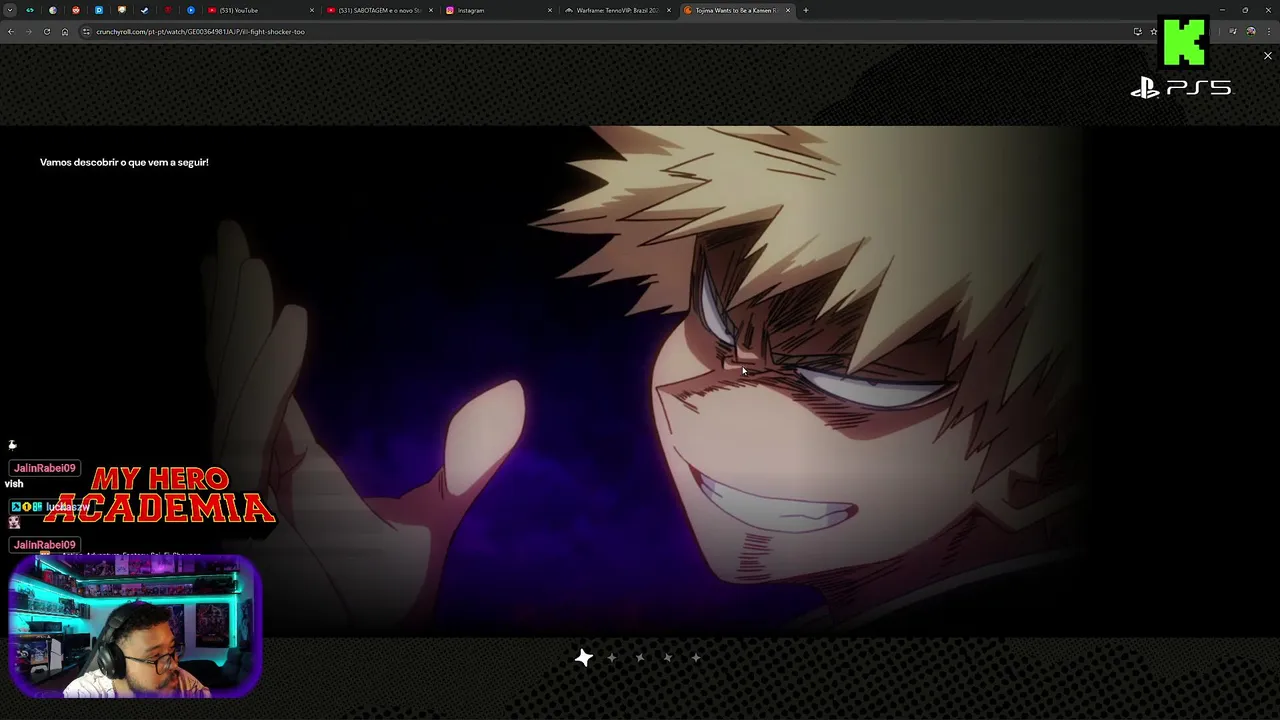This screenshot has width=1280, height=720.
Task: Open the Chrome three-dot menu
Action: pos(1268,31)
